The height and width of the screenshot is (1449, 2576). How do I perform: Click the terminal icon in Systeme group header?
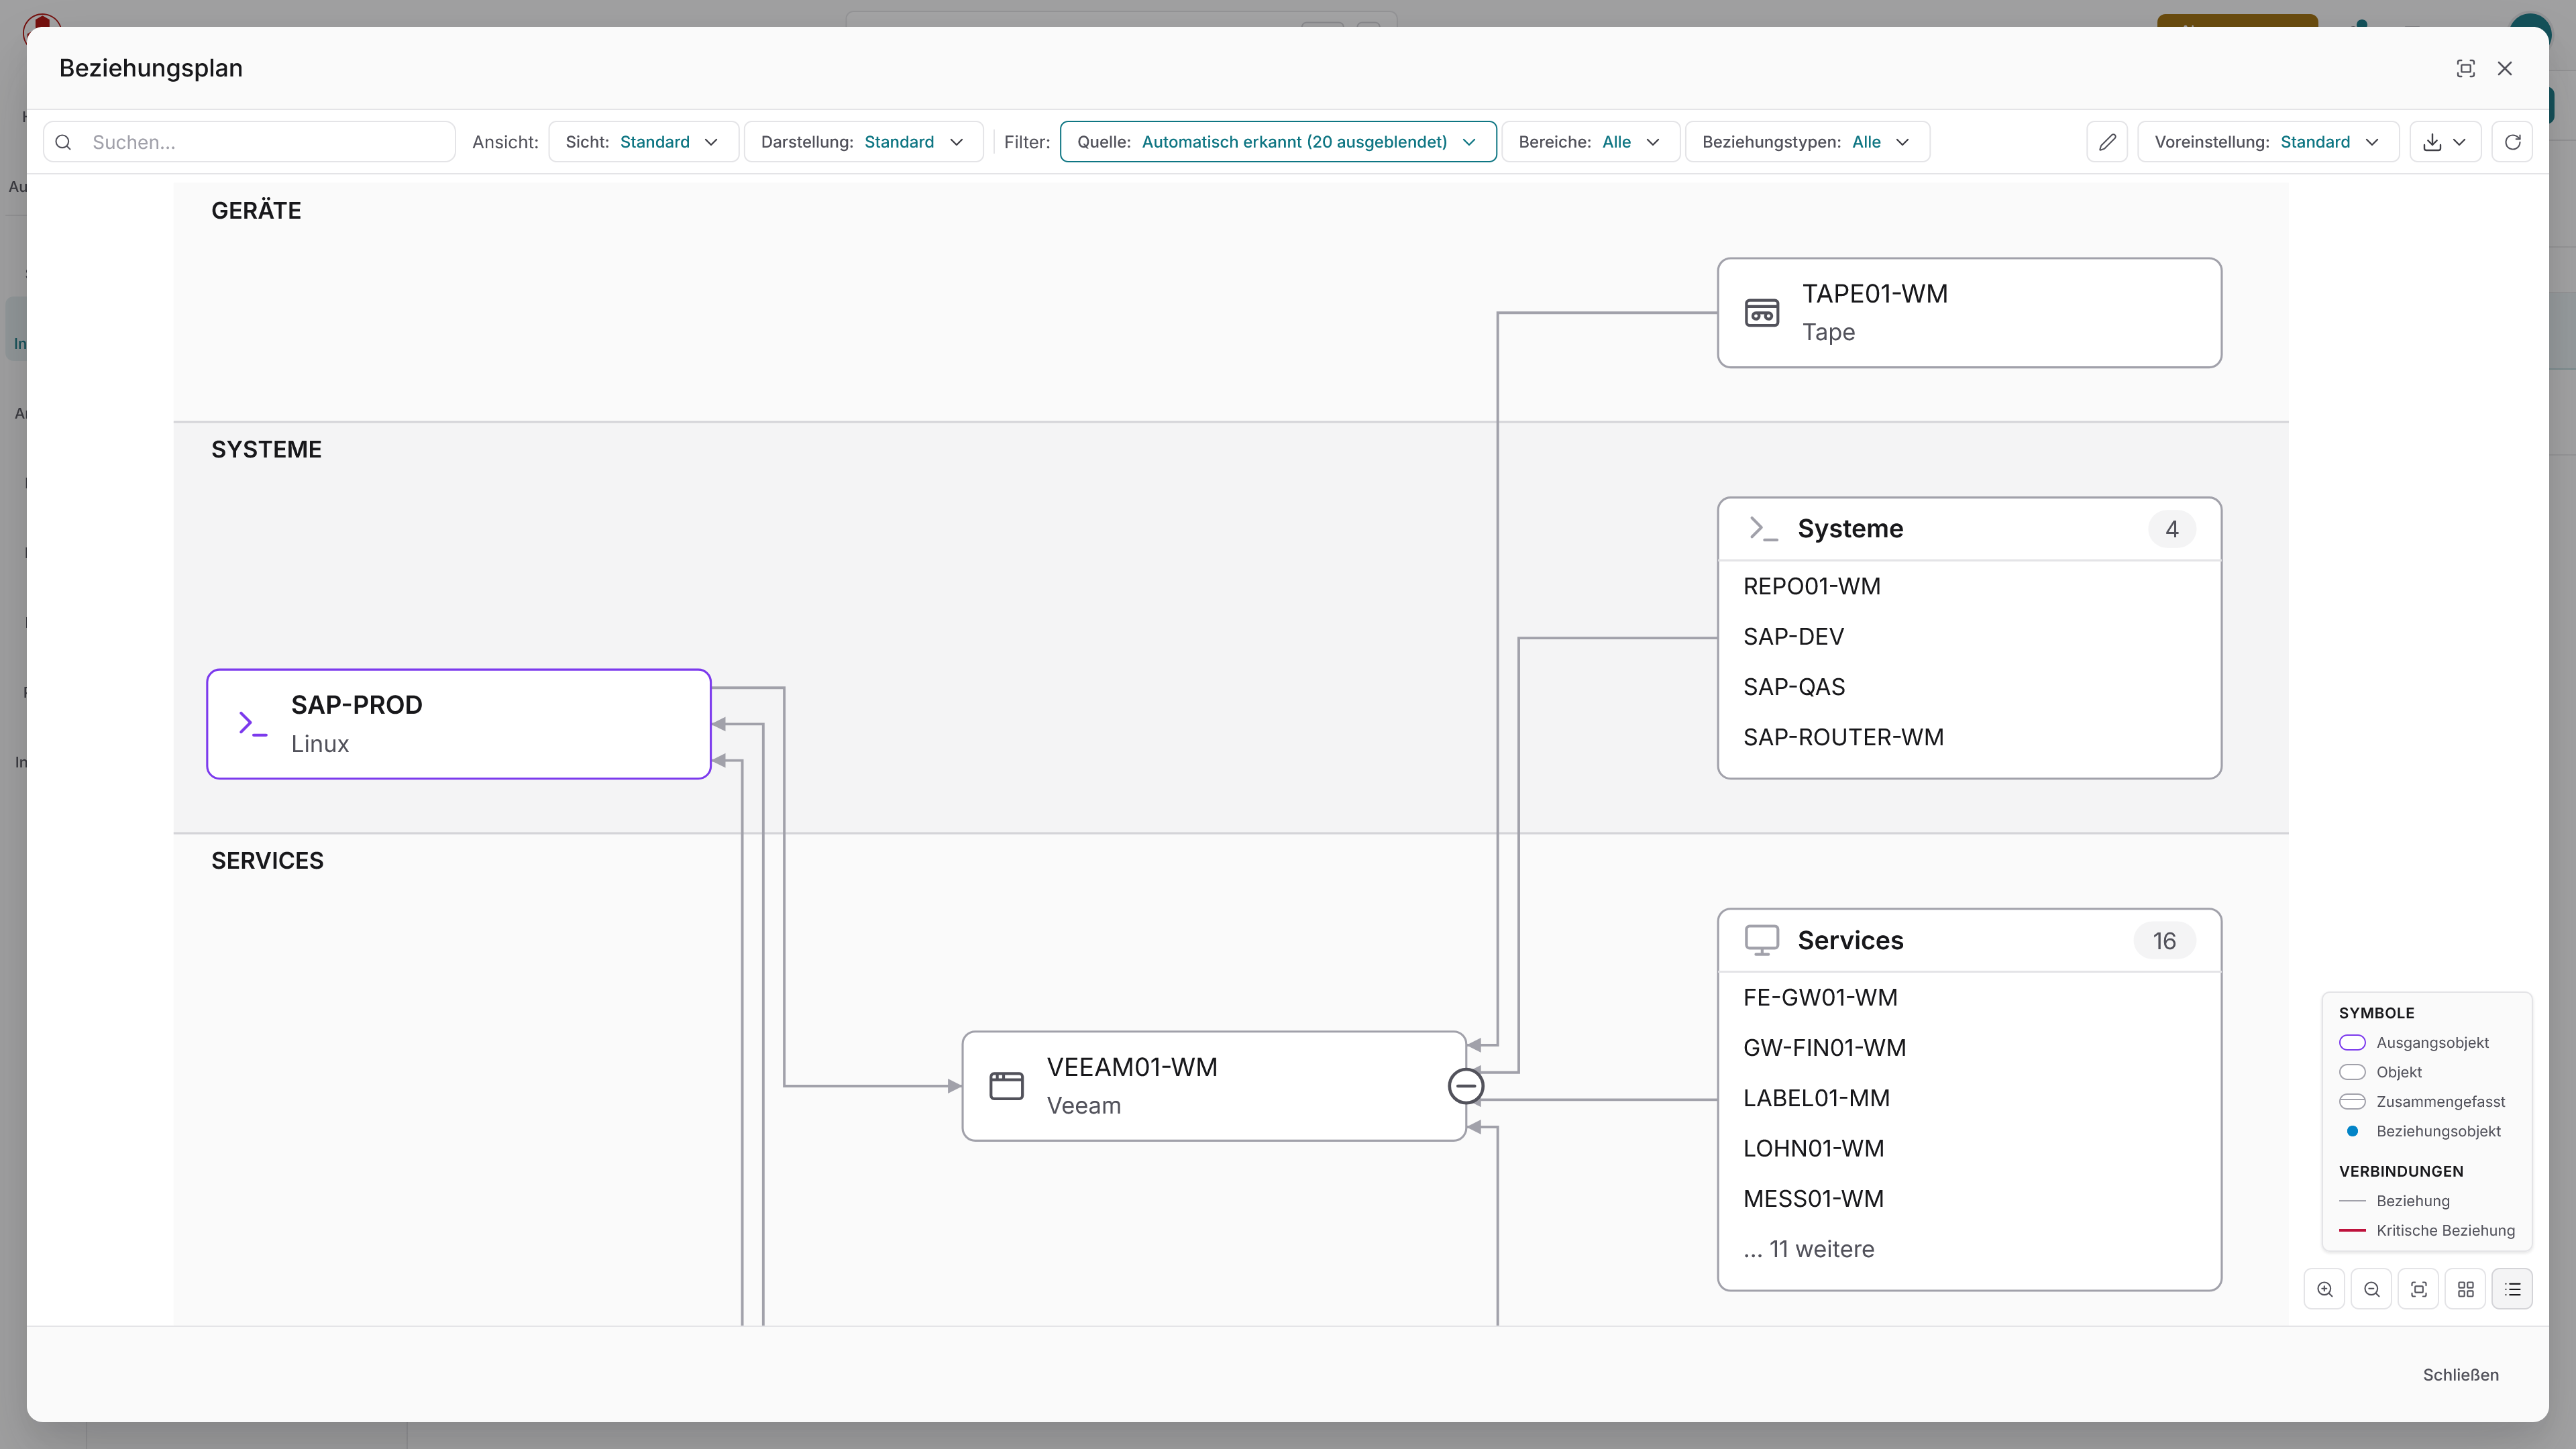coord(1763,529)
